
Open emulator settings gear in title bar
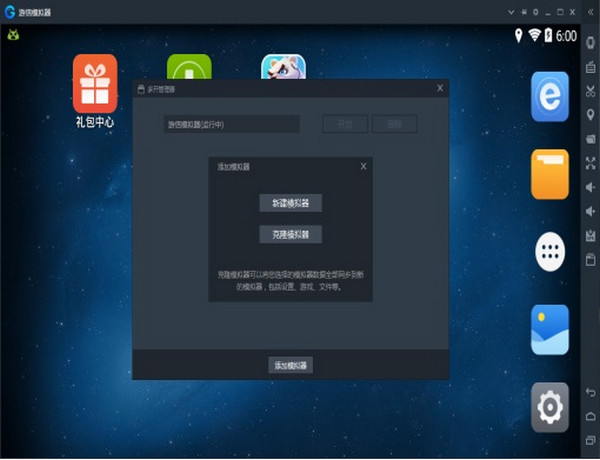(x=536, y=12)
